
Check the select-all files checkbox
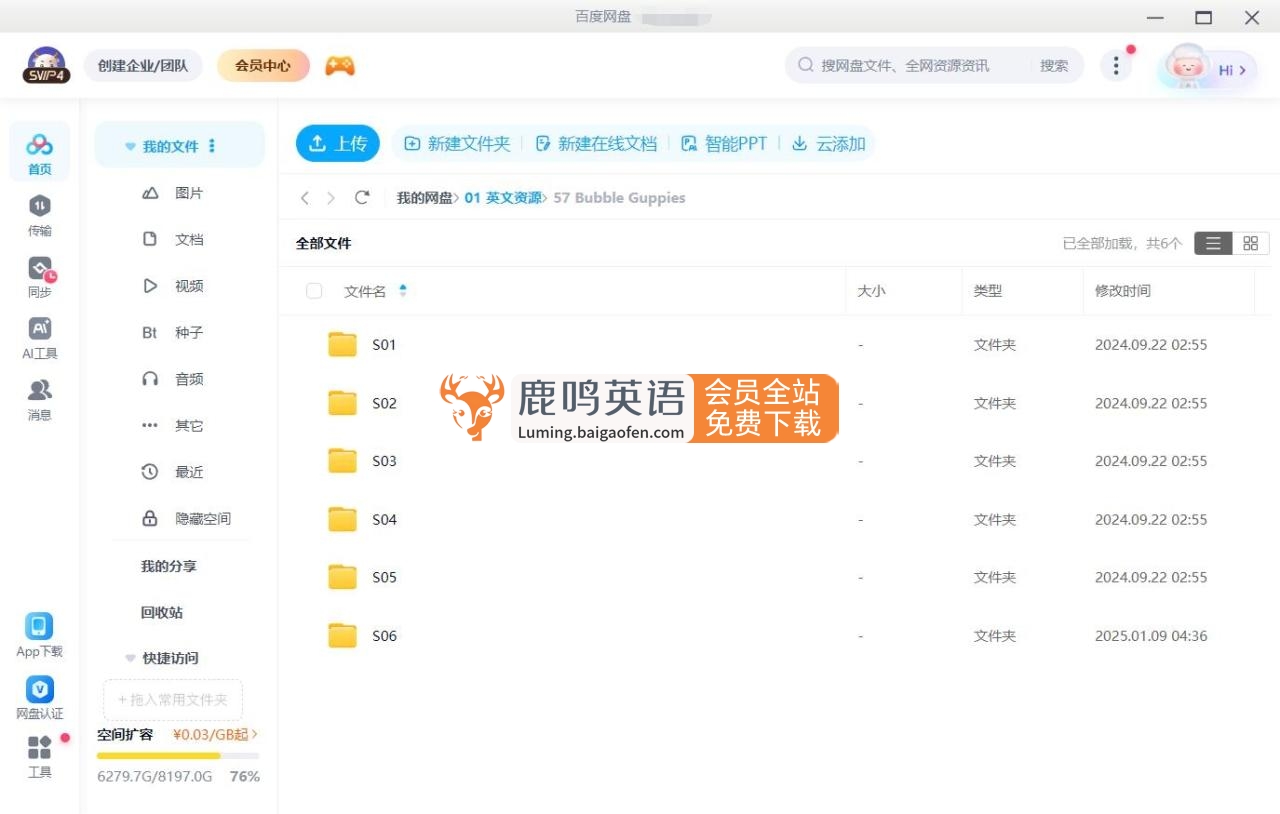pos(314,291)
